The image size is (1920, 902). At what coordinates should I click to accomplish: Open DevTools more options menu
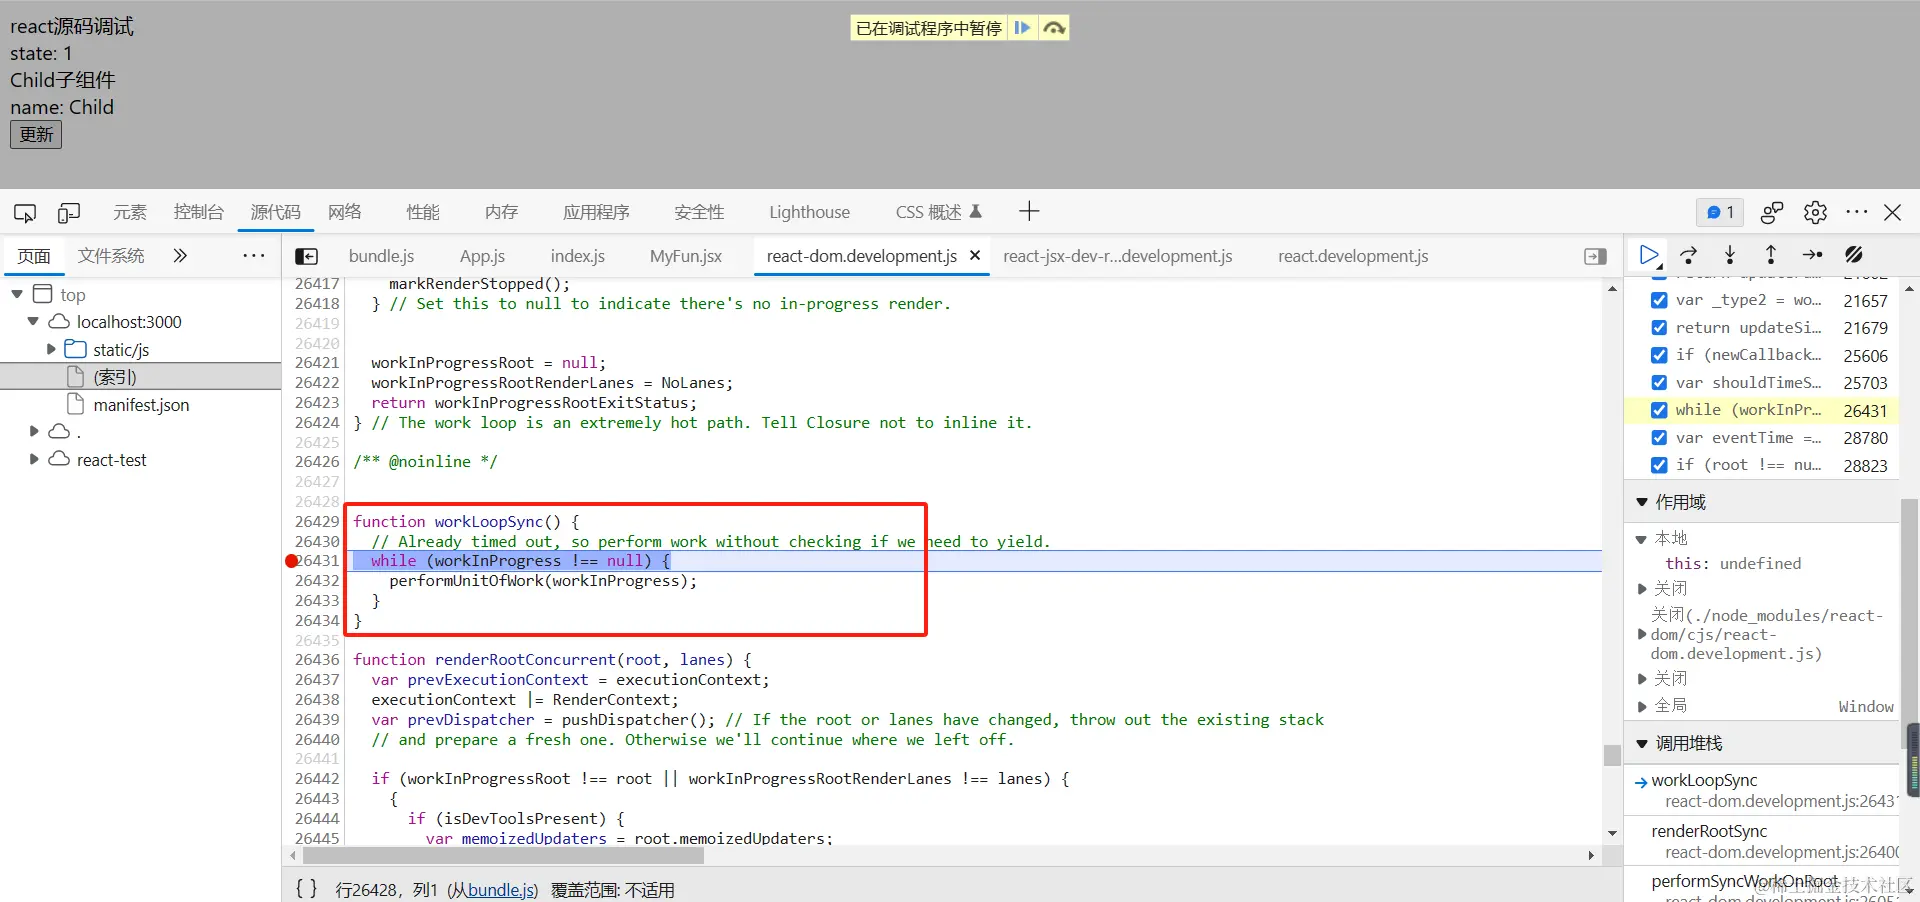(1857, 212)
